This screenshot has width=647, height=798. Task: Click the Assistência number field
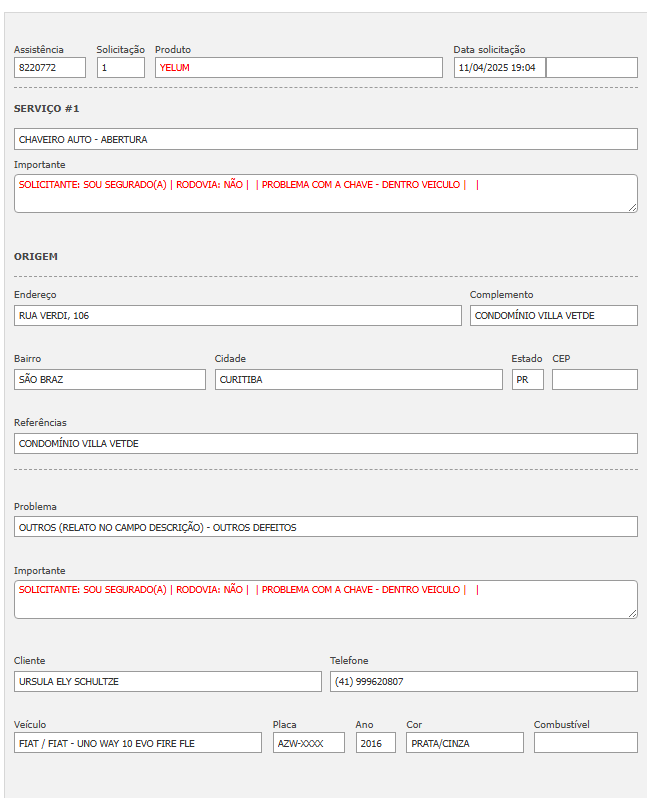pyautogui.click(x=49, y=68)
